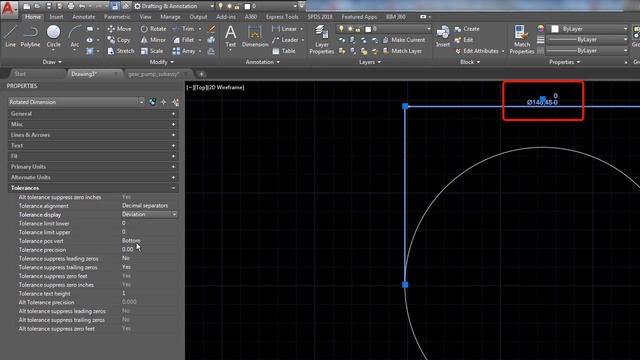This screenshot has height=360, width=640.
Task: Open the Annotate ribbon tab
Action: pos(84,17)
